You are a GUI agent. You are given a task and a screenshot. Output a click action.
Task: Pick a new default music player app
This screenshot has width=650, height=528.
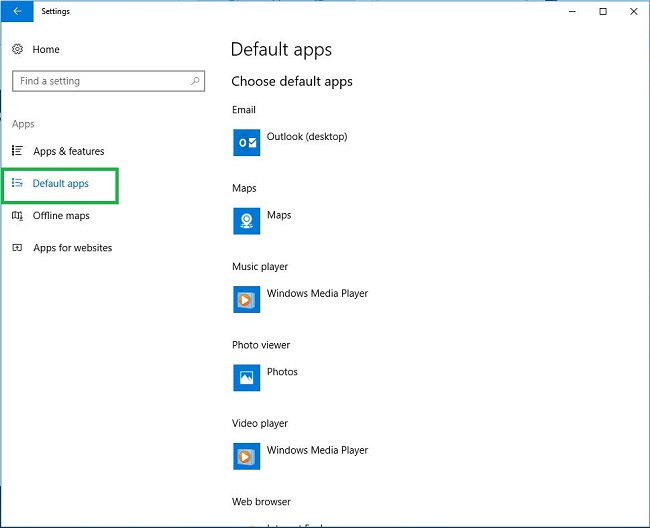(x=317, y=294)
